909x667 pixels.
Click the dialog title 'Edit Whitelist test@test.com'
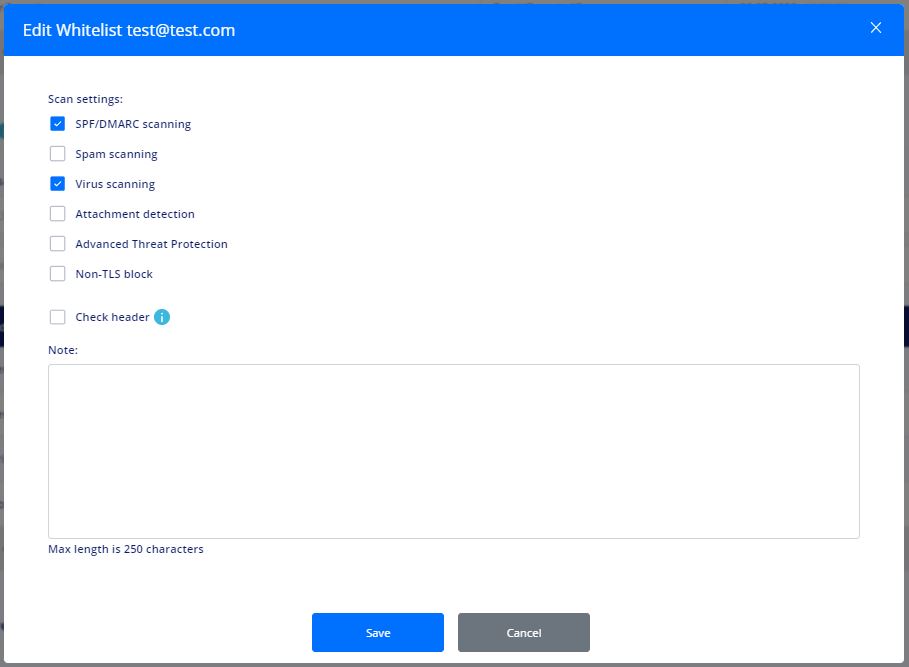coord(129,30)
